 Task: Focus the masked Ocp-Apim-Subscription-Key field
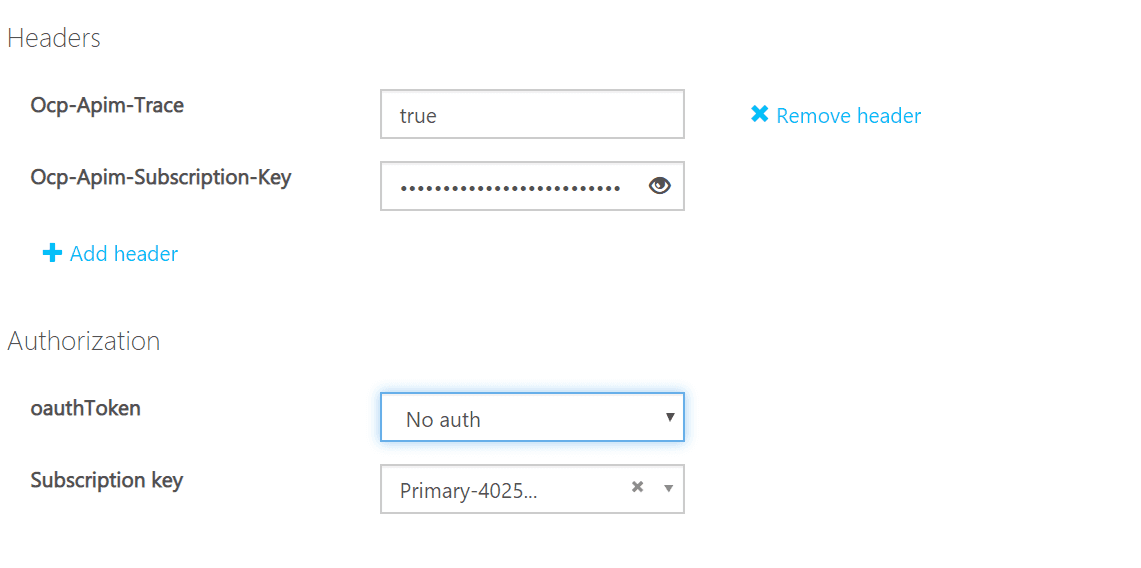tap(532, 186)
